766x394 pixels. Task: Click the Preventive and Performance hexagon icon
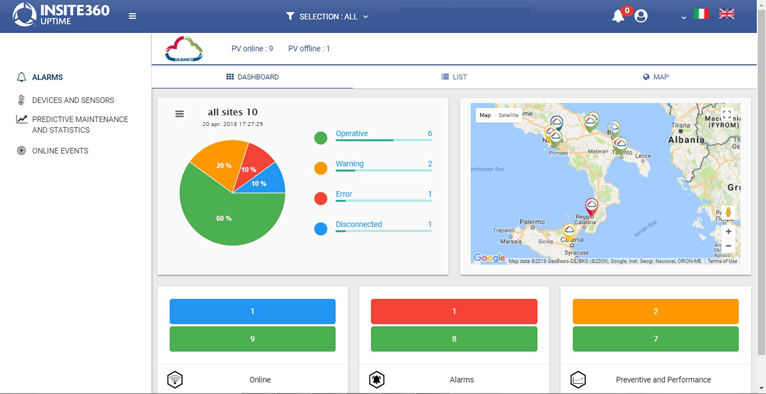point(578,379)
